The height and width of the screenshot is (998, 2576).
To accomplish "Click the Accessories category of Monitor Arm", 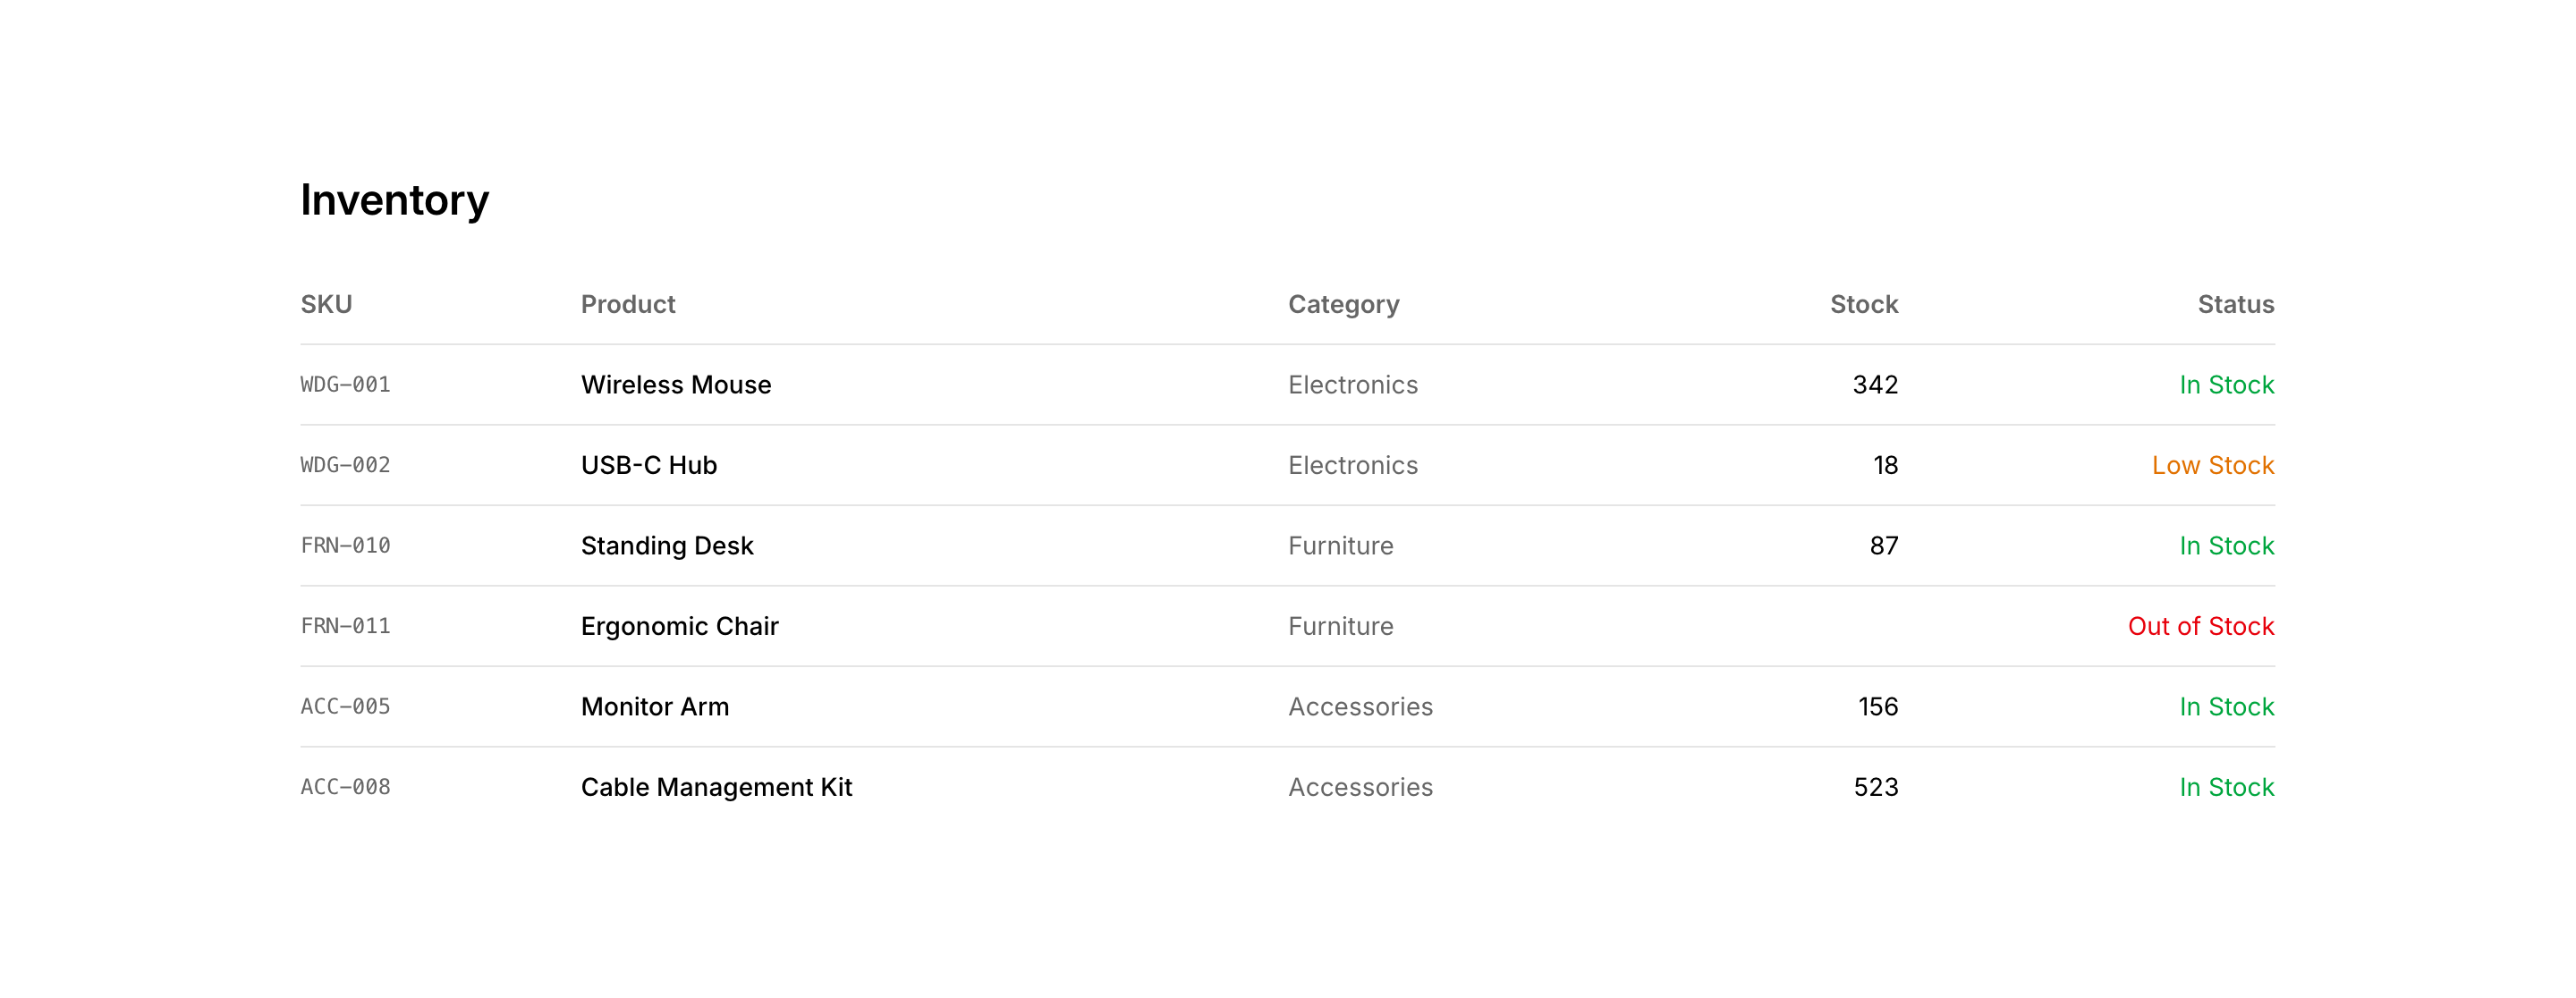I will 1360,707.
